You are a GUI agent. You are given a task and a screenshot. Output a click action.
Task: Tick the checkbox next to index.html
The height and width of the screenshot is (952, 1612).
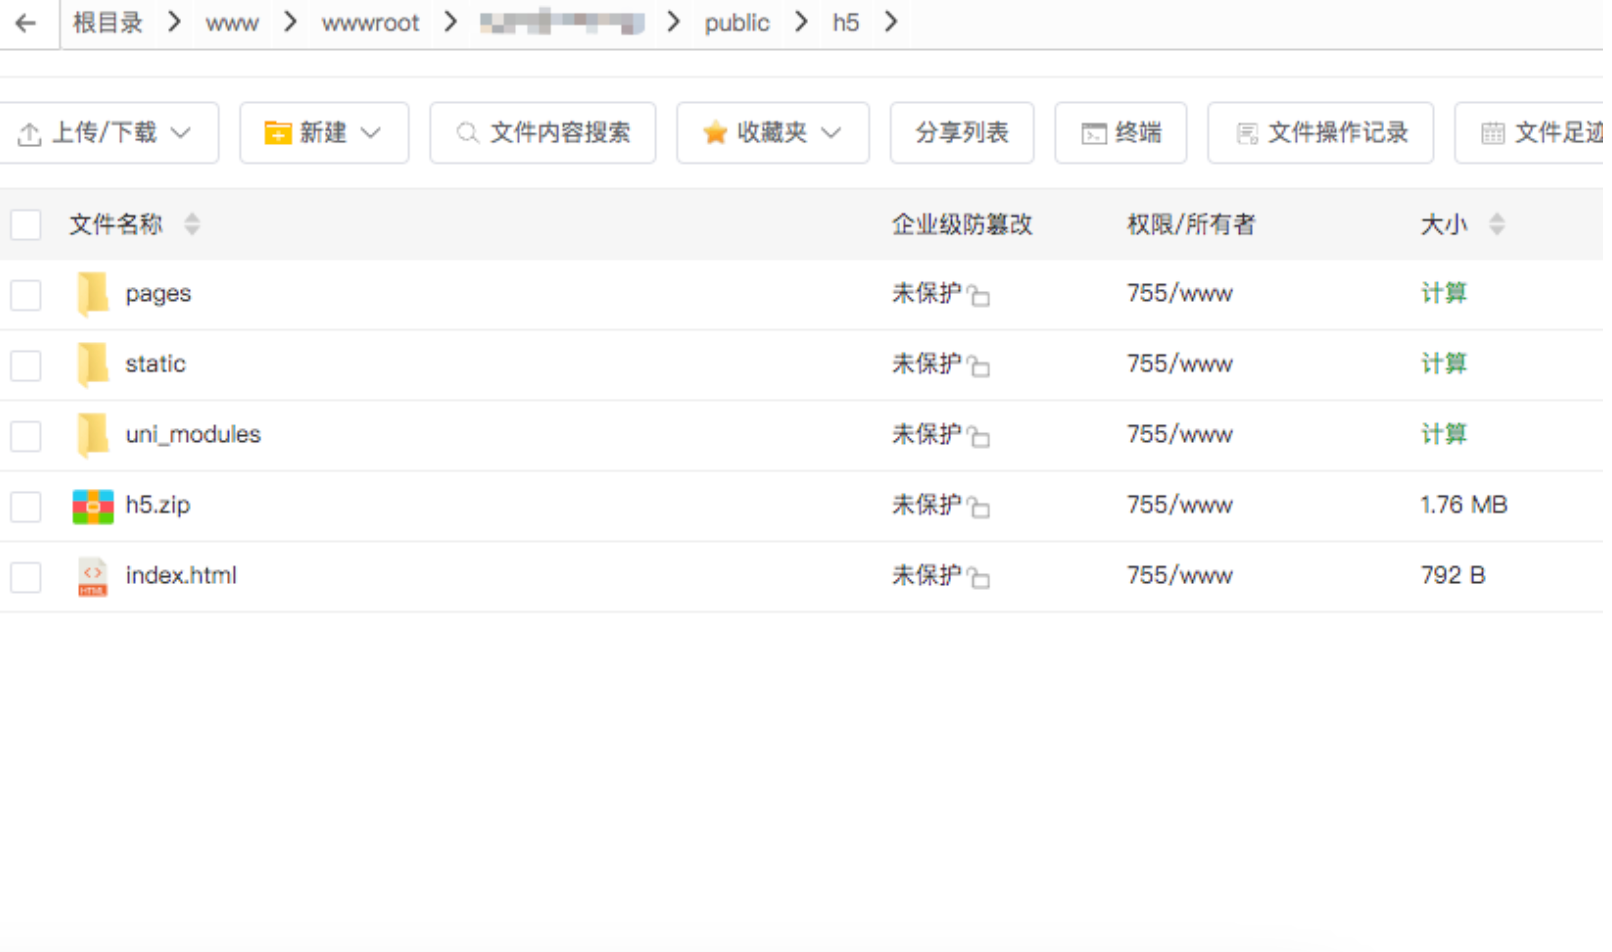[26, 577]
